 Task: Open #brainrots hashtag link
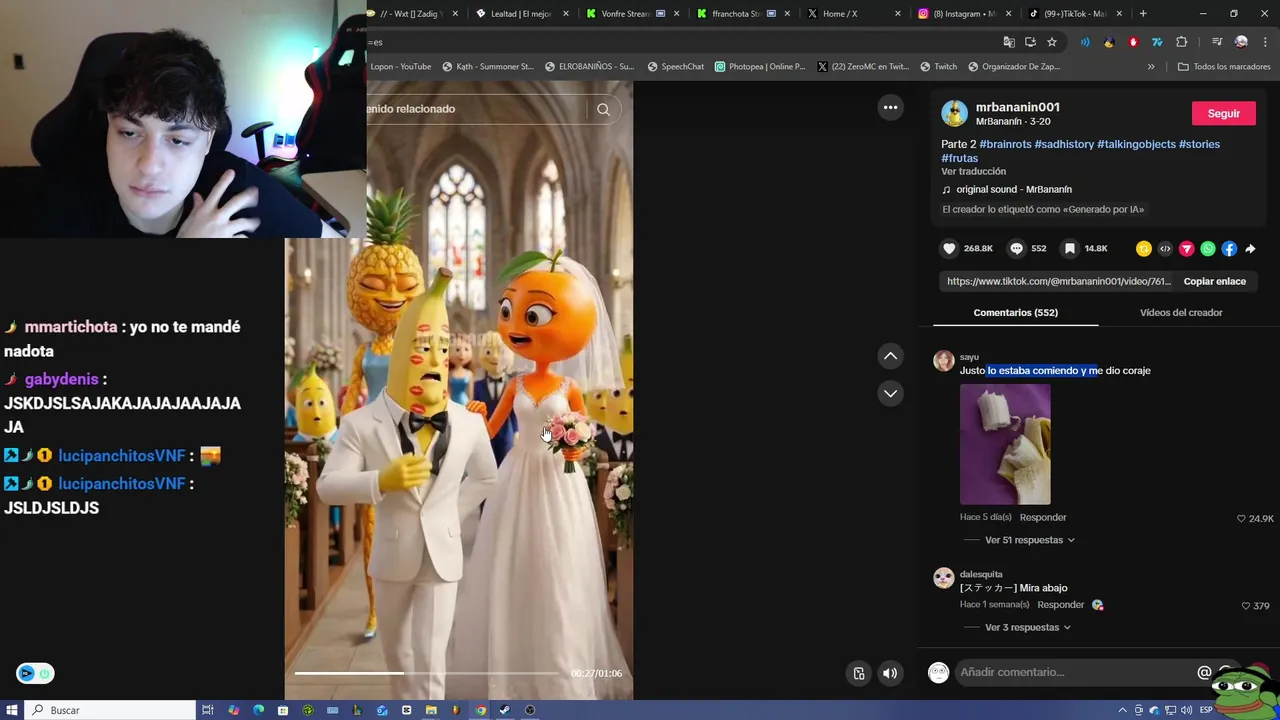click(1005, 145)
